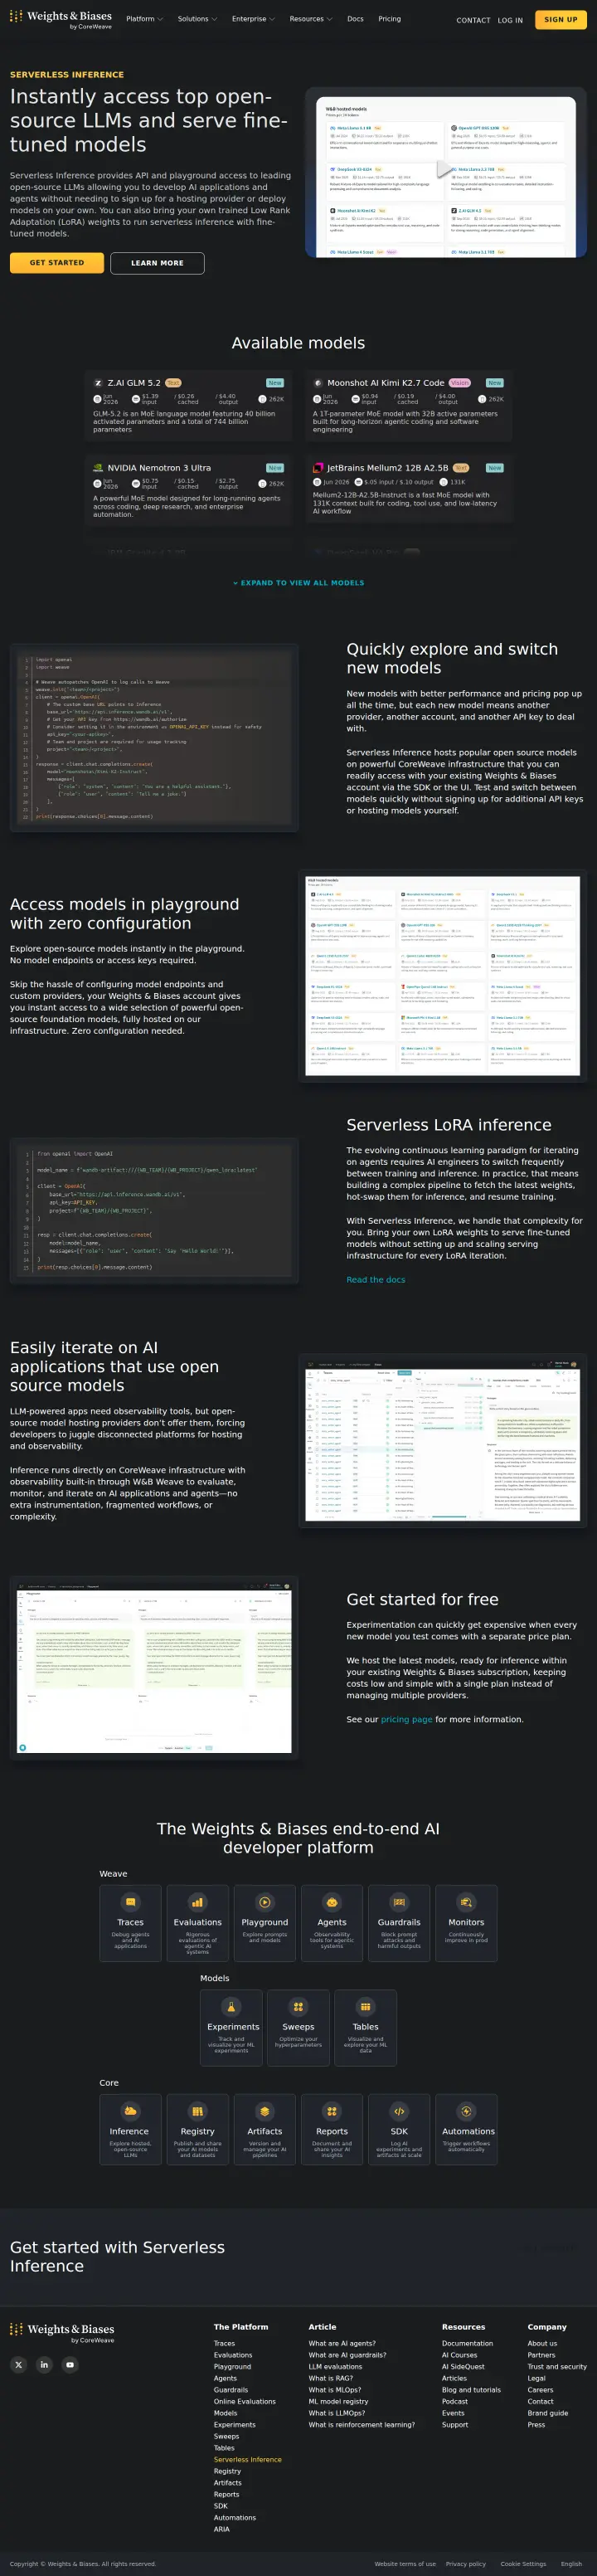The height and width of the screenshot is (2576, 597).
Task: Follow the Read the docs link
Action: tap(376, 1279)
